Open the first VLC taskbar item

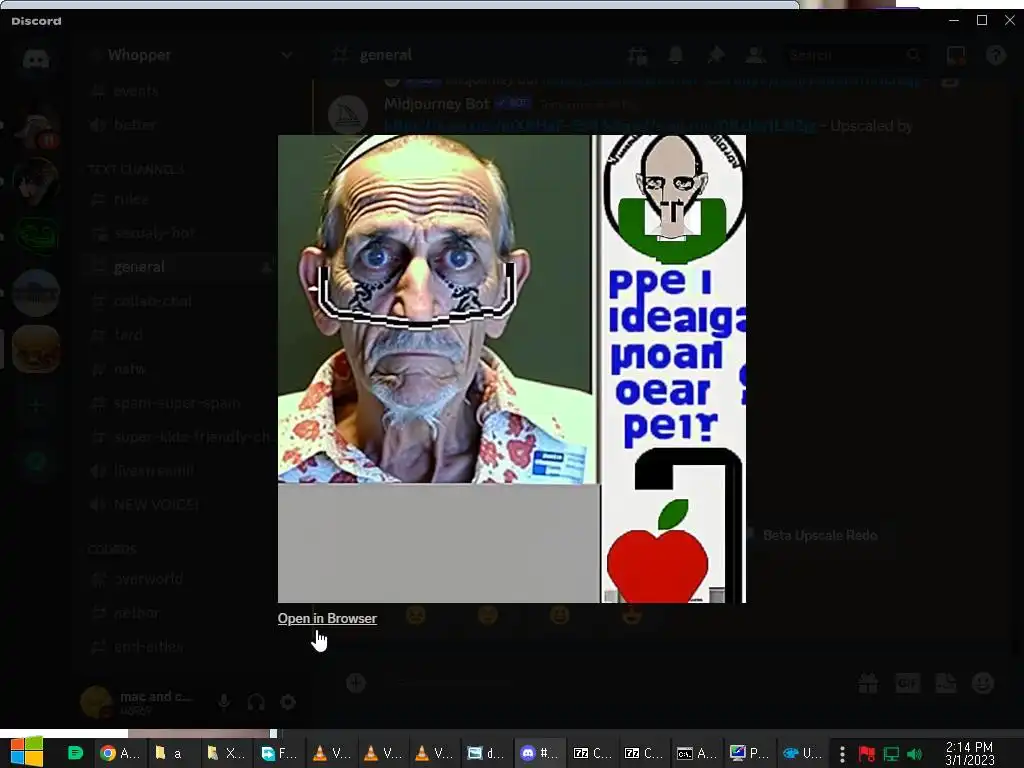(x=331, y=753)
